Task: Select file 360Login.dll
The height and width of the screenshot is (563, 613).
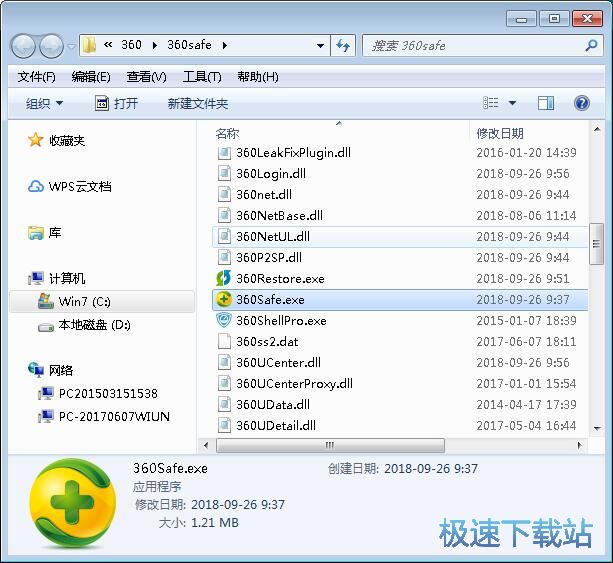Action: pos(271,174)
